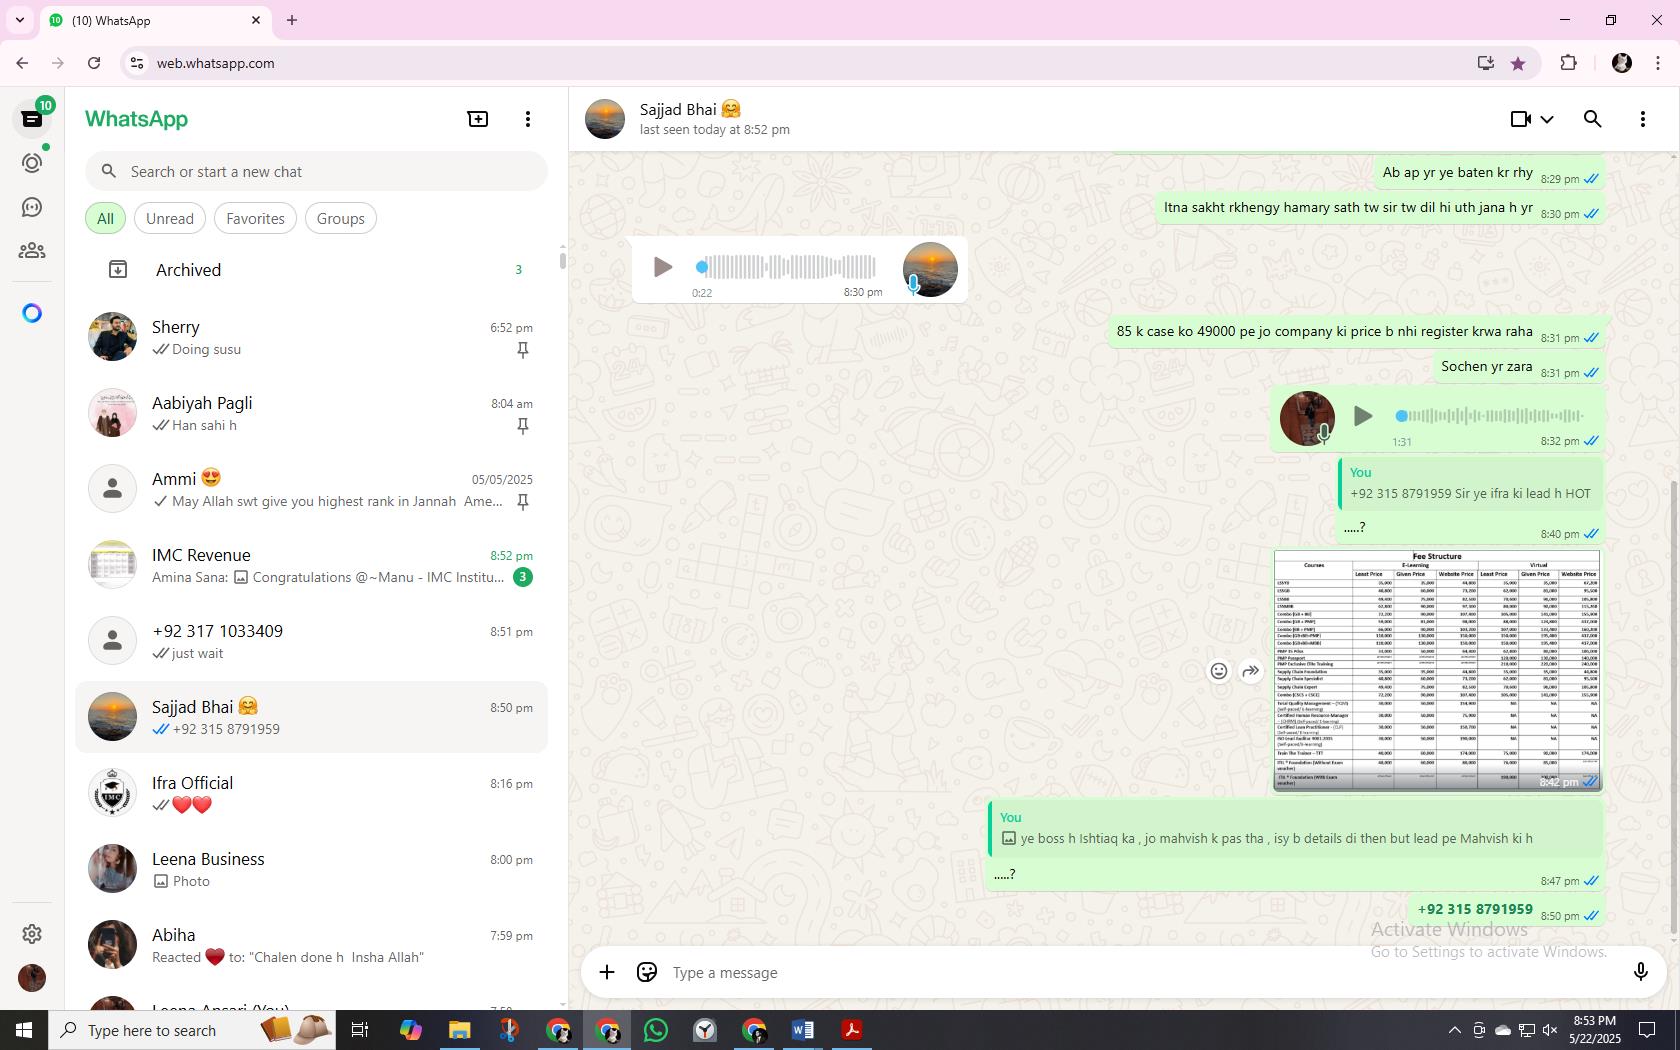Play the 1:31 sent voice message

(x=1362, y=415)
